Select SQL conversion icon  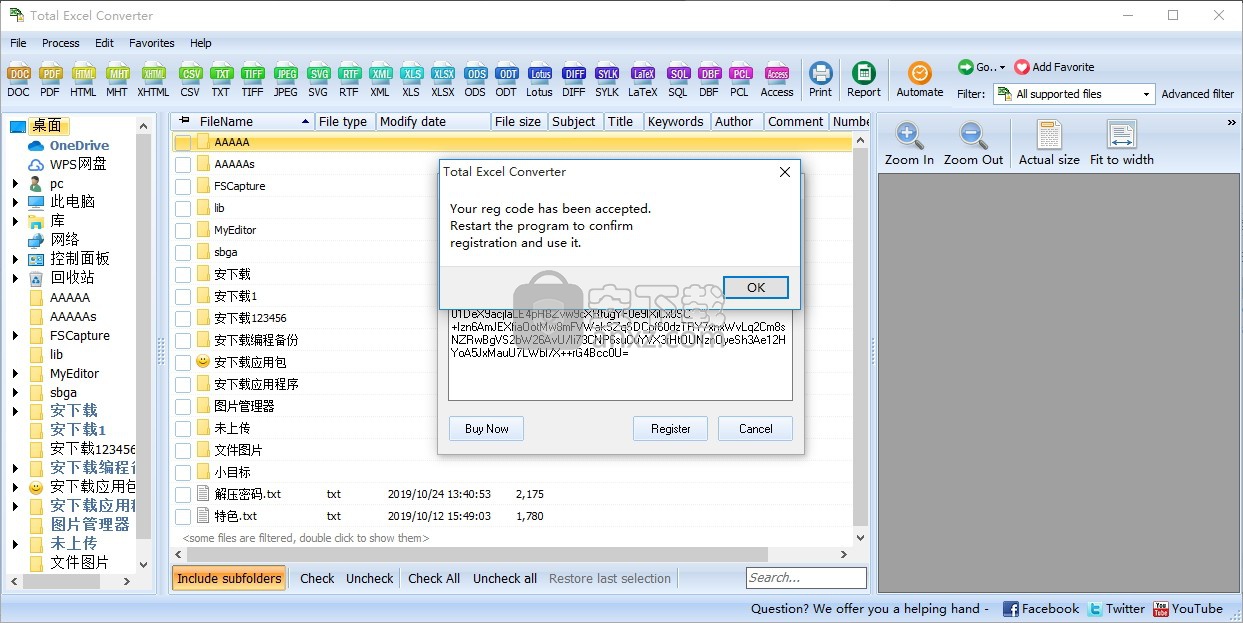(x=678, y=80)
